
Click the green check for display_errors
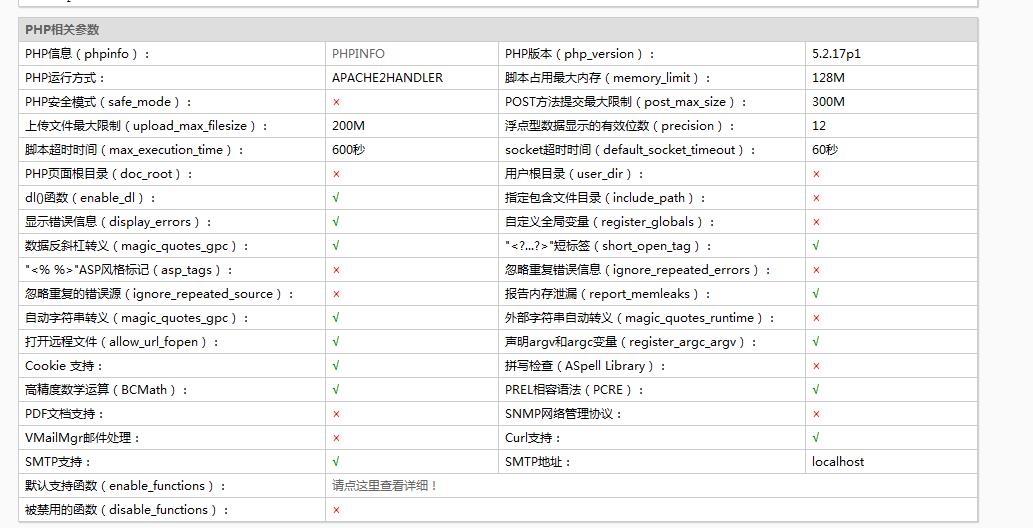click(x=336, y=221)
